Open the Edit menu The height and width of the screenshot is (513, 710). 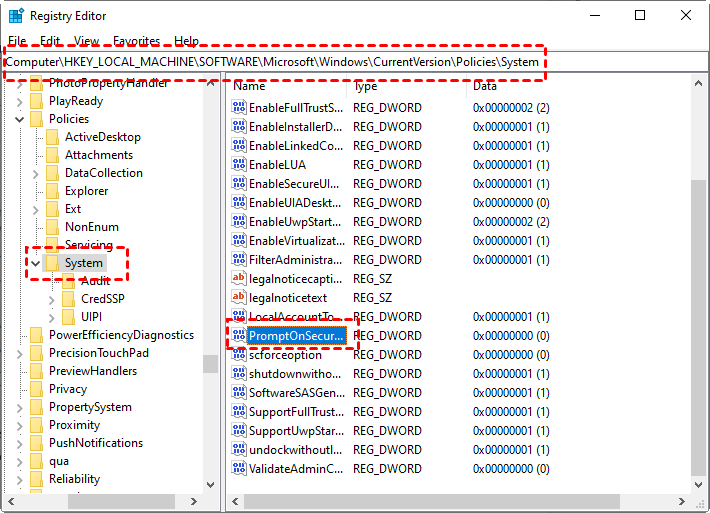point(50,41)
